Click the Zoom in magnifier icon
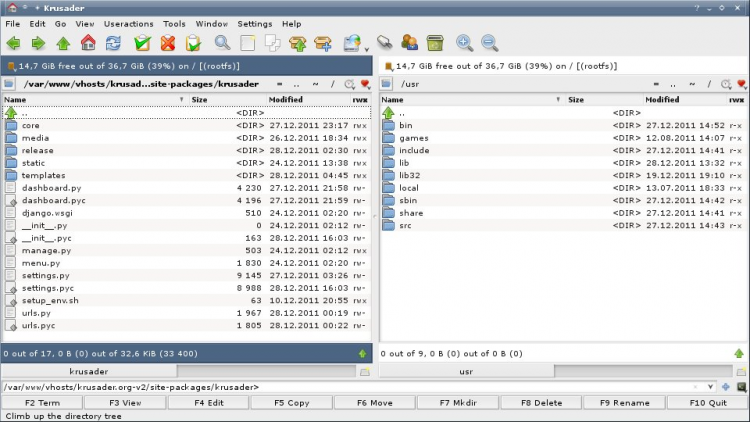 [464, 43]
